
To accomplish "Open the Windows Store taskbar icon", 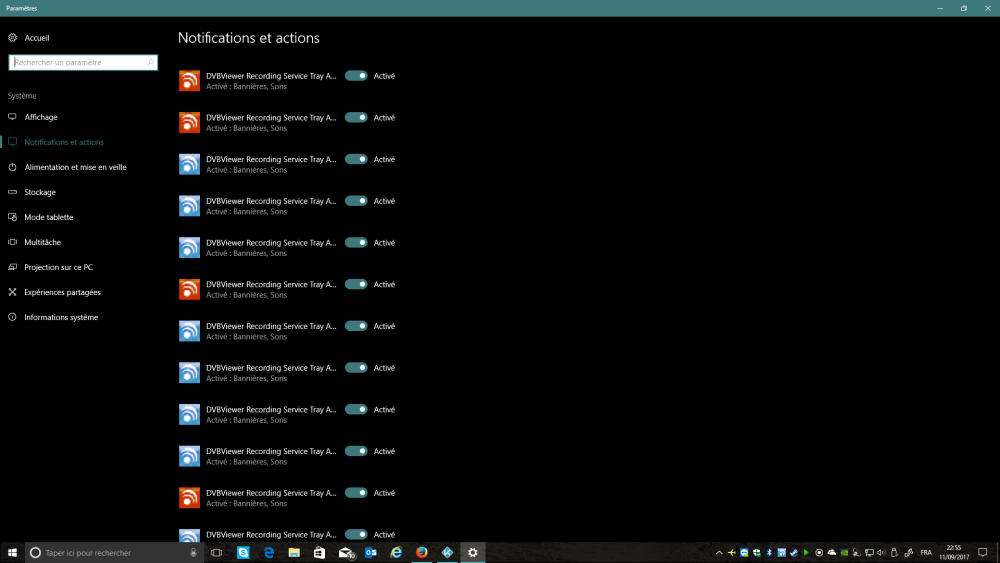I will [319, 552].
